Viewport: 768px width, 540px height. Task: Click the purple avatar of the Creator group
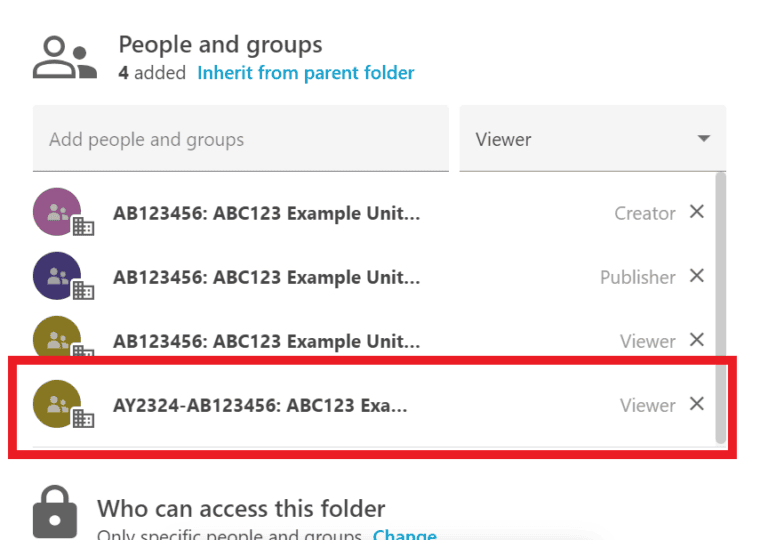(x=58, y=212)
